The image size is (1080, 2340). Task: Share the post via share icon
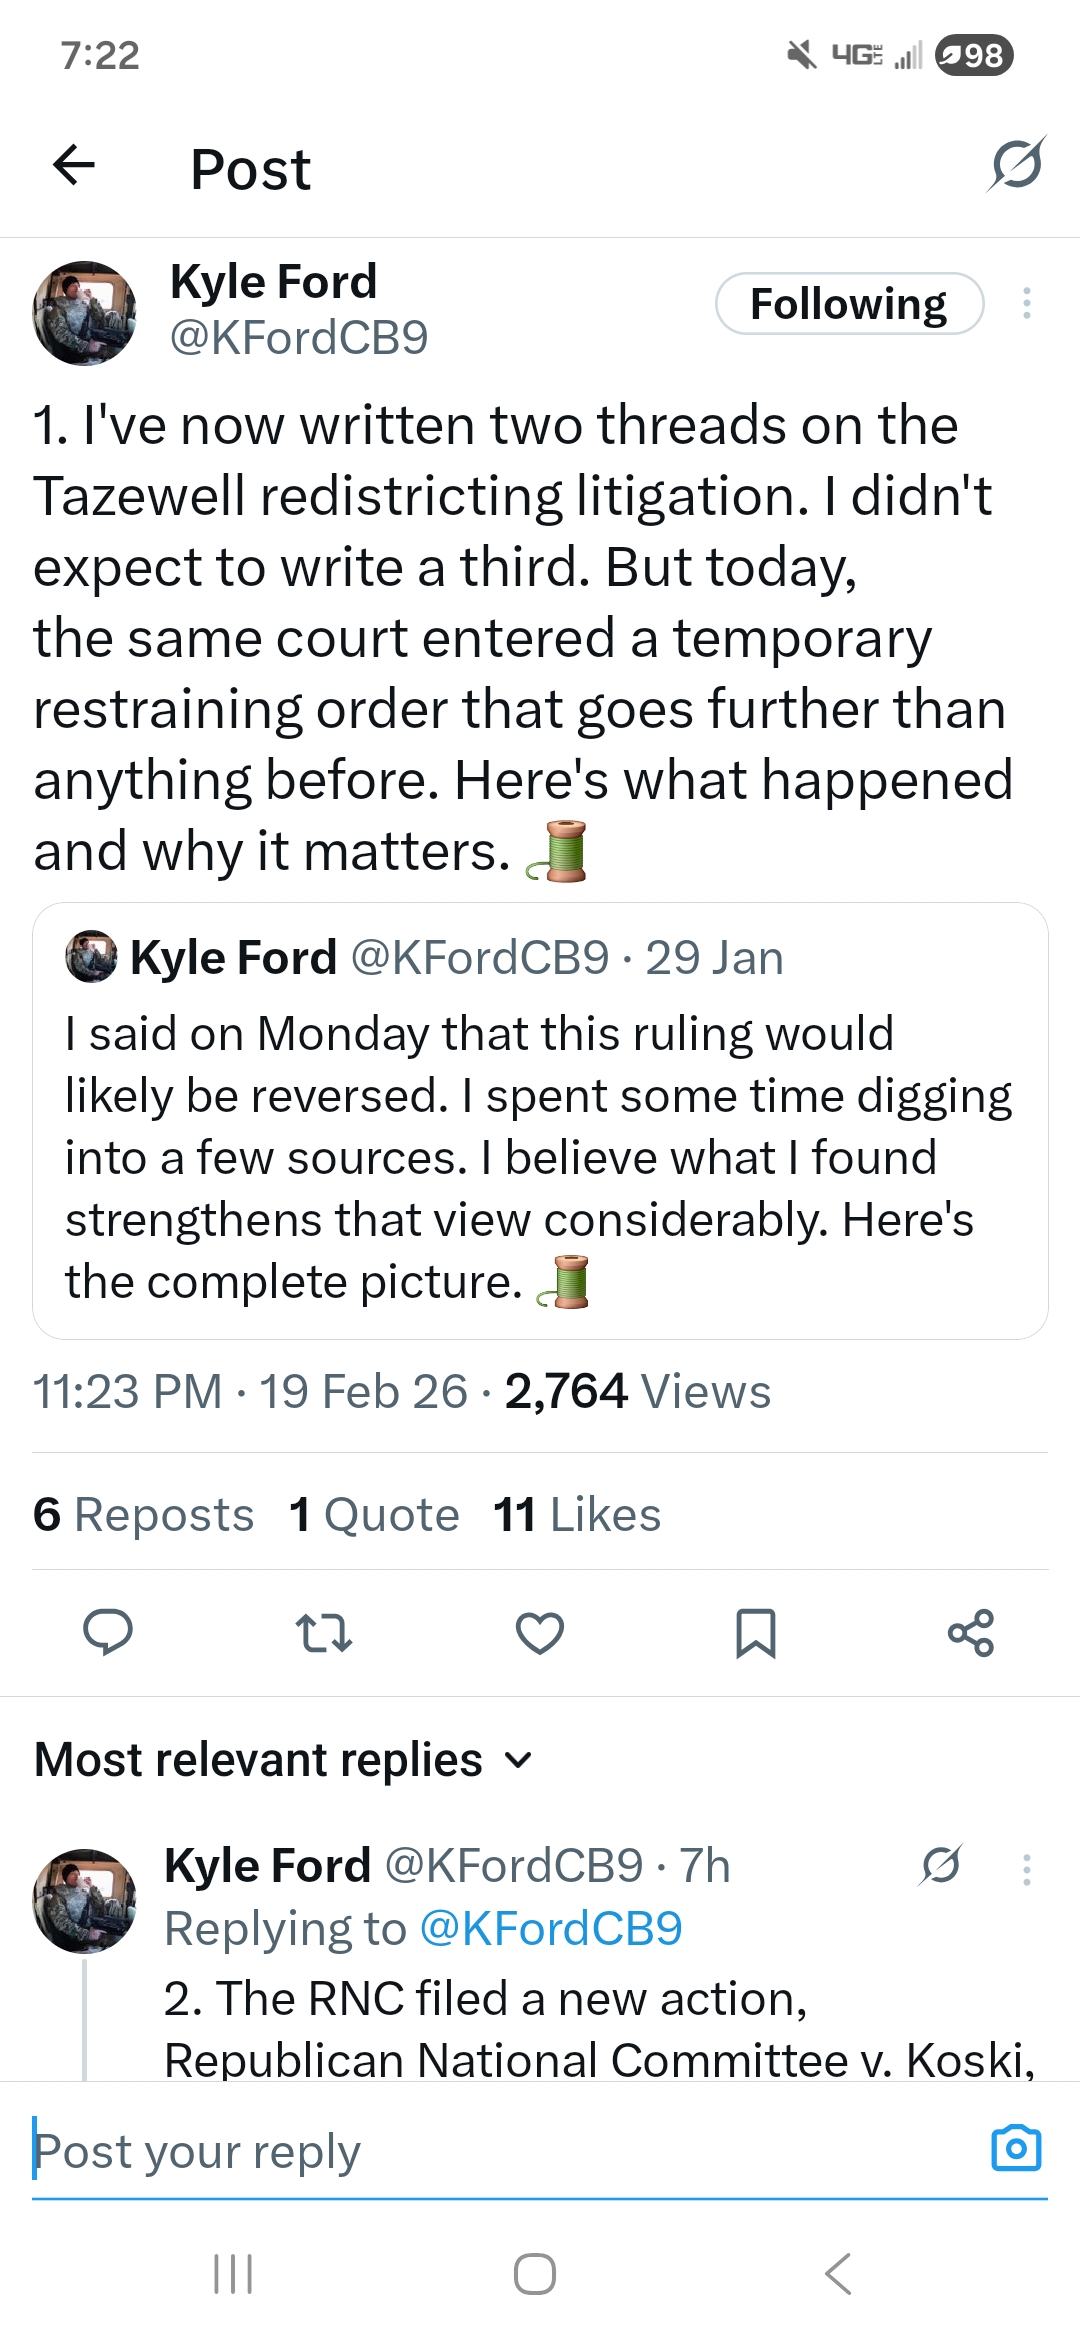point(970,1633)
